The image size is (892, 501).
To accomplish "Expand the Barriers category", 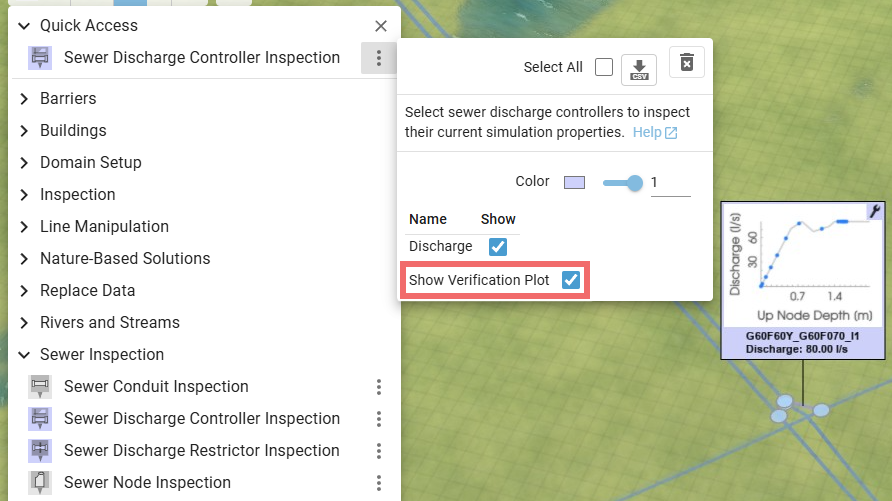I will 24,99.
